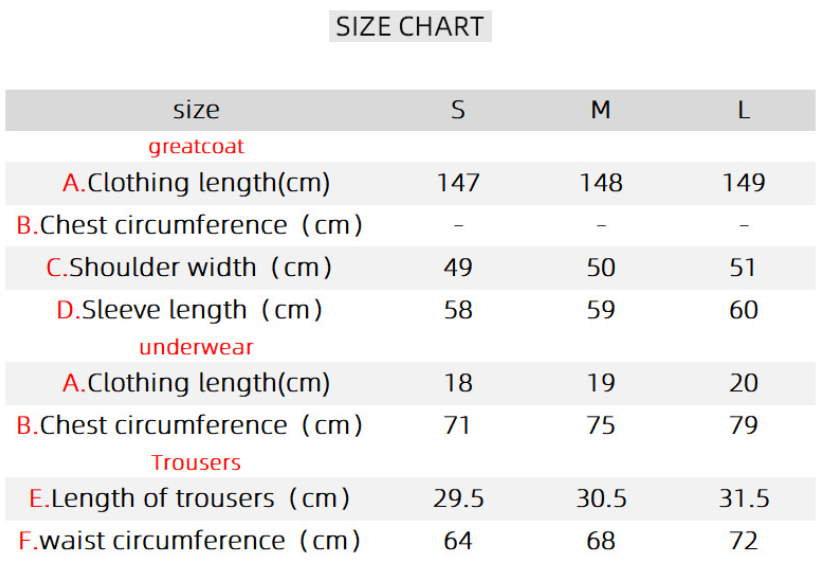Select the waist circumference row label
Viewport: 829px width, 586px height.
pyautogui.click(x=190, y=541)
